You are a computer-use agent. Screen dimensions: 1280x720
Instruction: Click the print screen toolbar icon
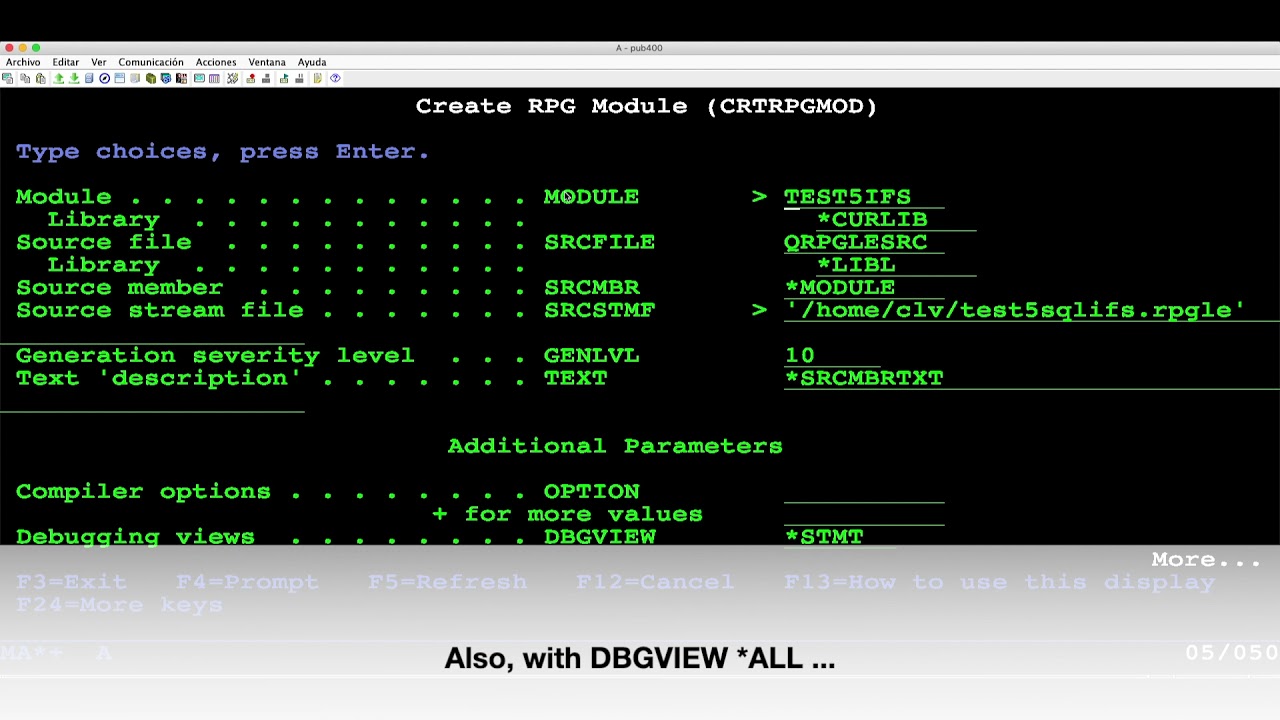pyautogui.click(x=7, y=78)
